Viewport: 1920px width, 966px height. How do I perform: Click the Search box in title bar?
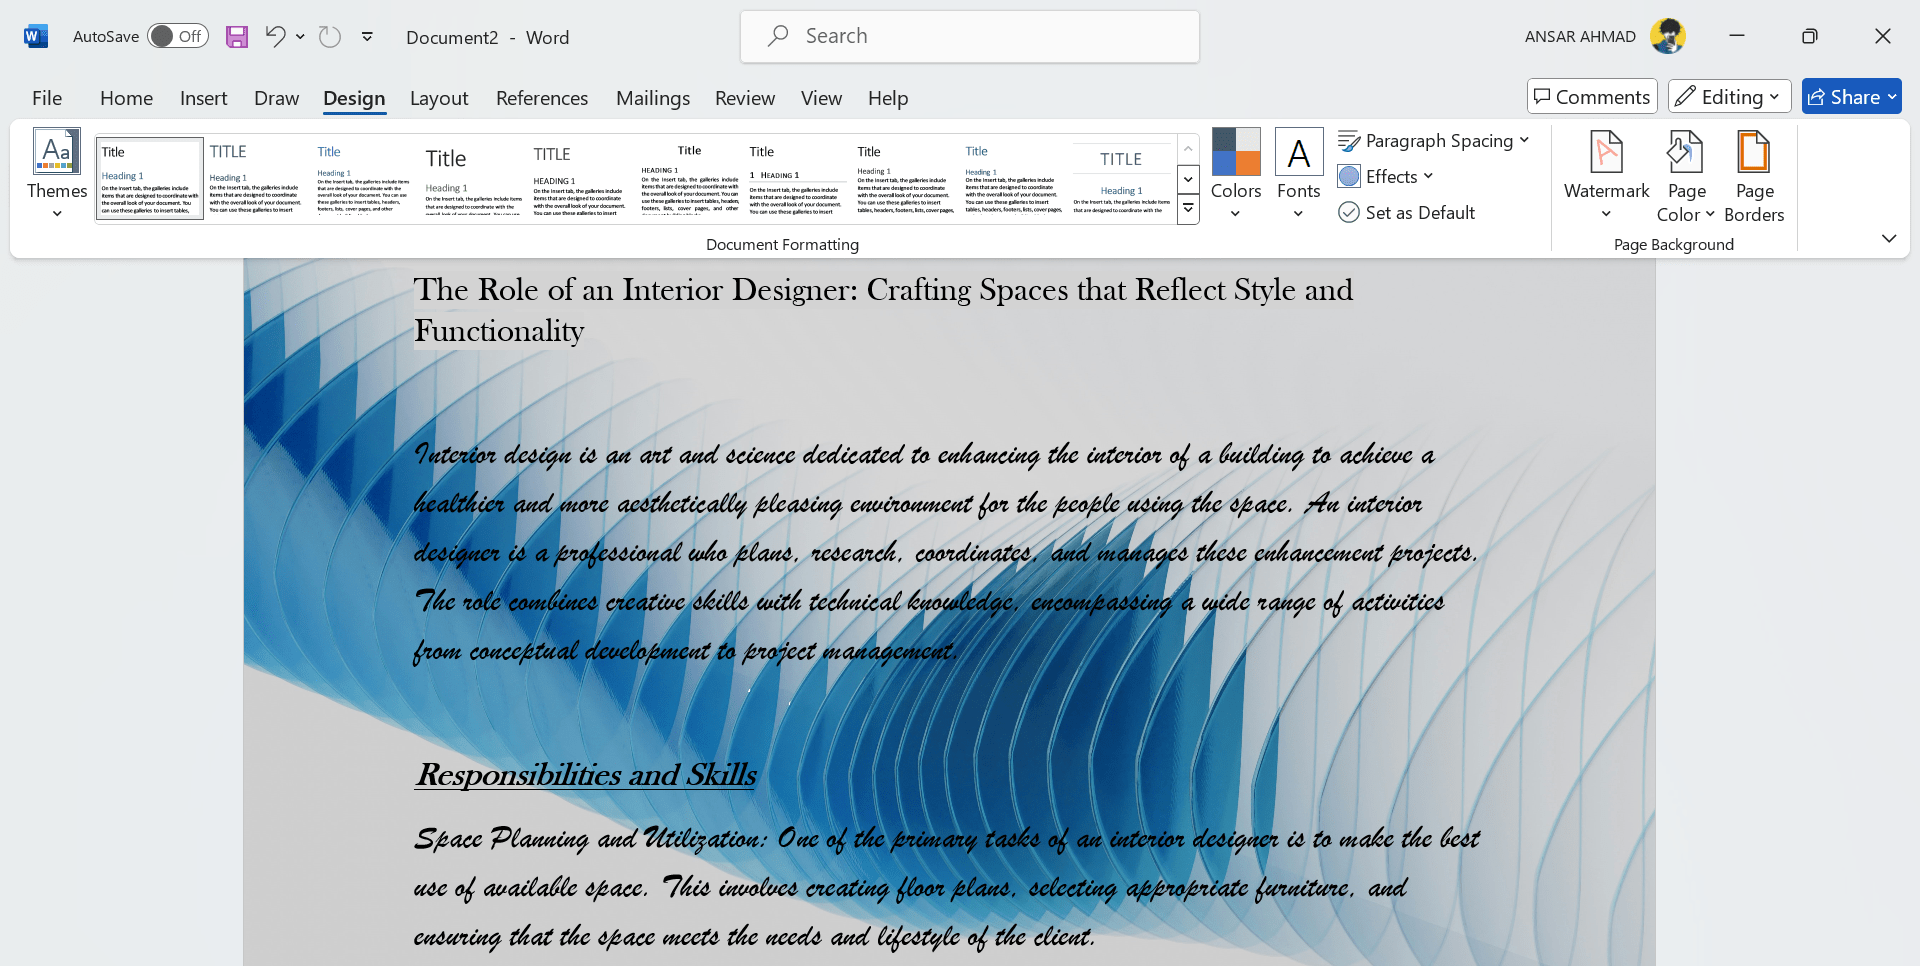coord(970,37)
